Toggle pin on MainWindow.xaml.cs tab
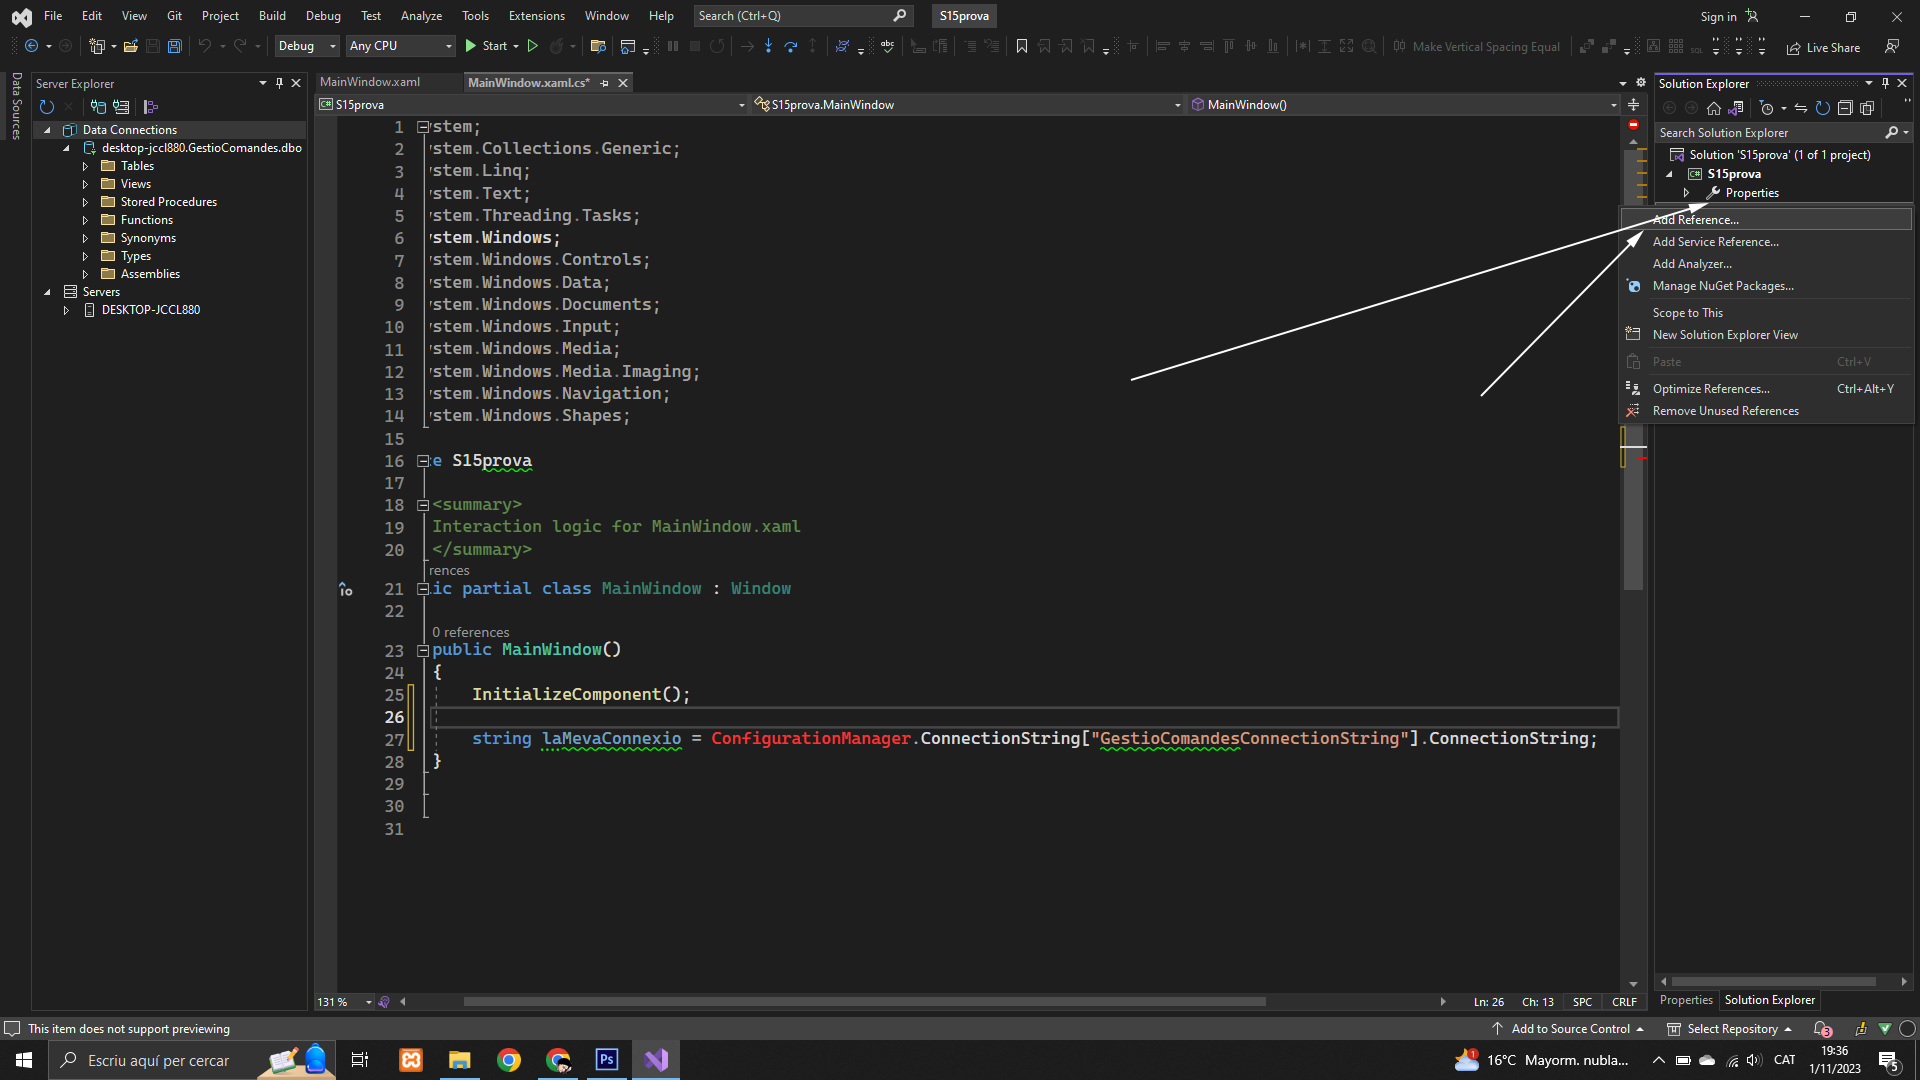 point(605,83)
